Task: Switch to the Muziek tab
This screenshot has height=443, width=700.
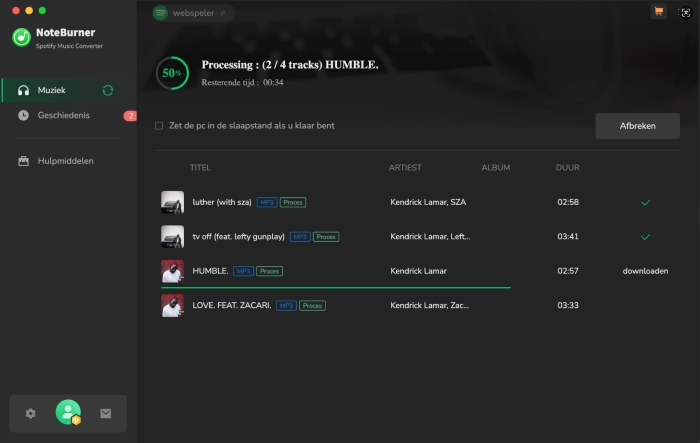Action: (x=69, y=90)
